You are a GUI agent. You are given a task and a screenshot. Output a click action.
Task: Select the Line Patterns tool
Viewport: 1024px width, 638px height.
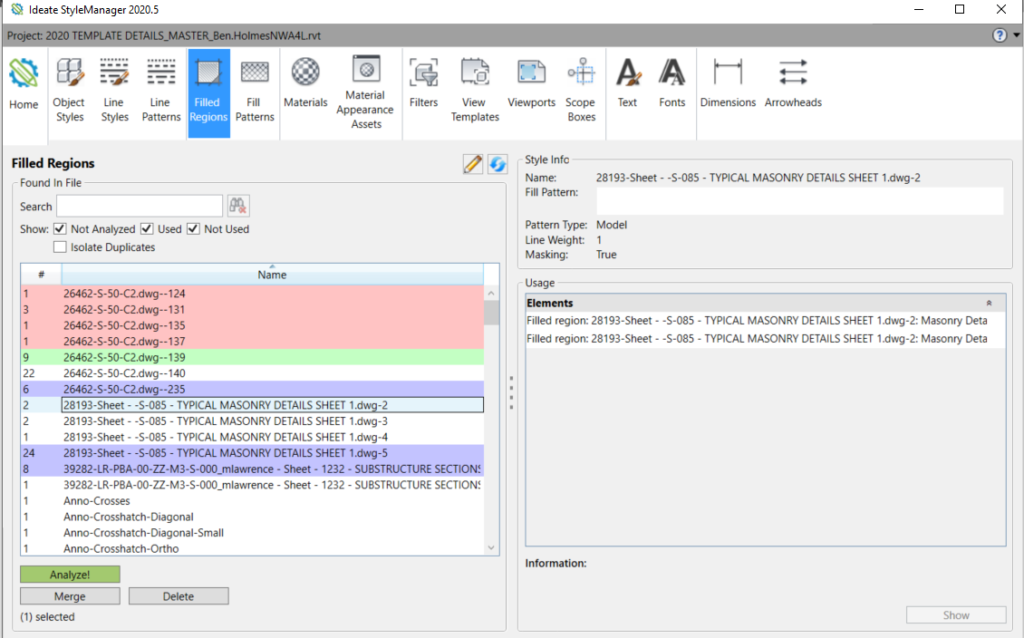click(160, 84)
